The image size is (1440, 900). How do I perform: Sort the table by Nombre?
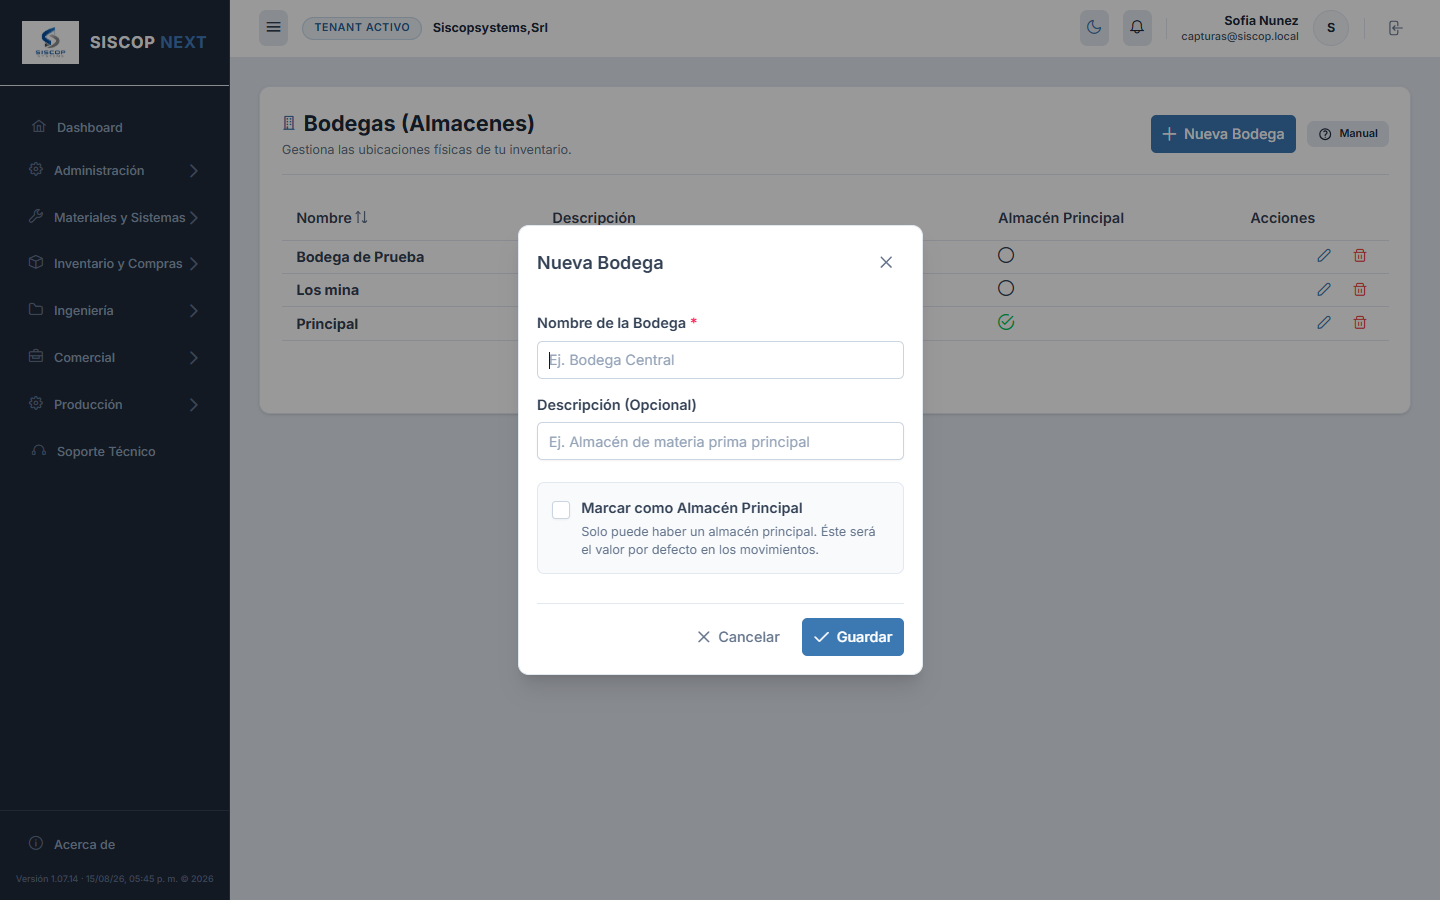(332, 218)
